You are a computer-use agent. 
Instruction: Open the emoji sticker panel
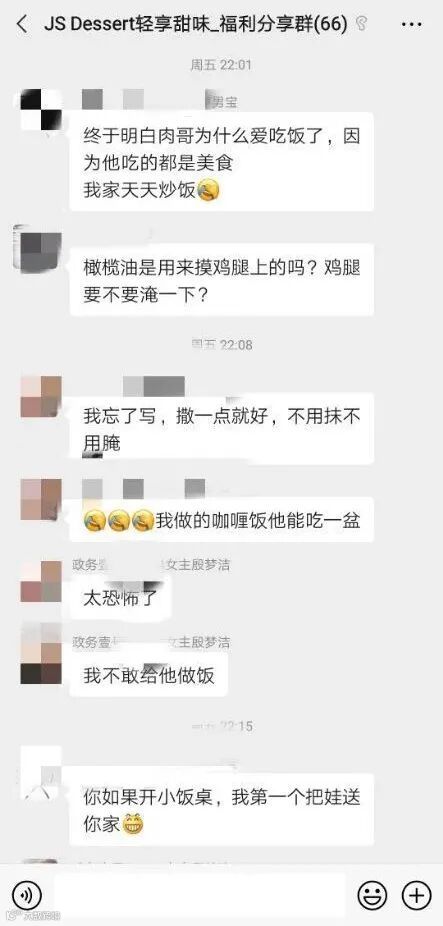point(373,896)
